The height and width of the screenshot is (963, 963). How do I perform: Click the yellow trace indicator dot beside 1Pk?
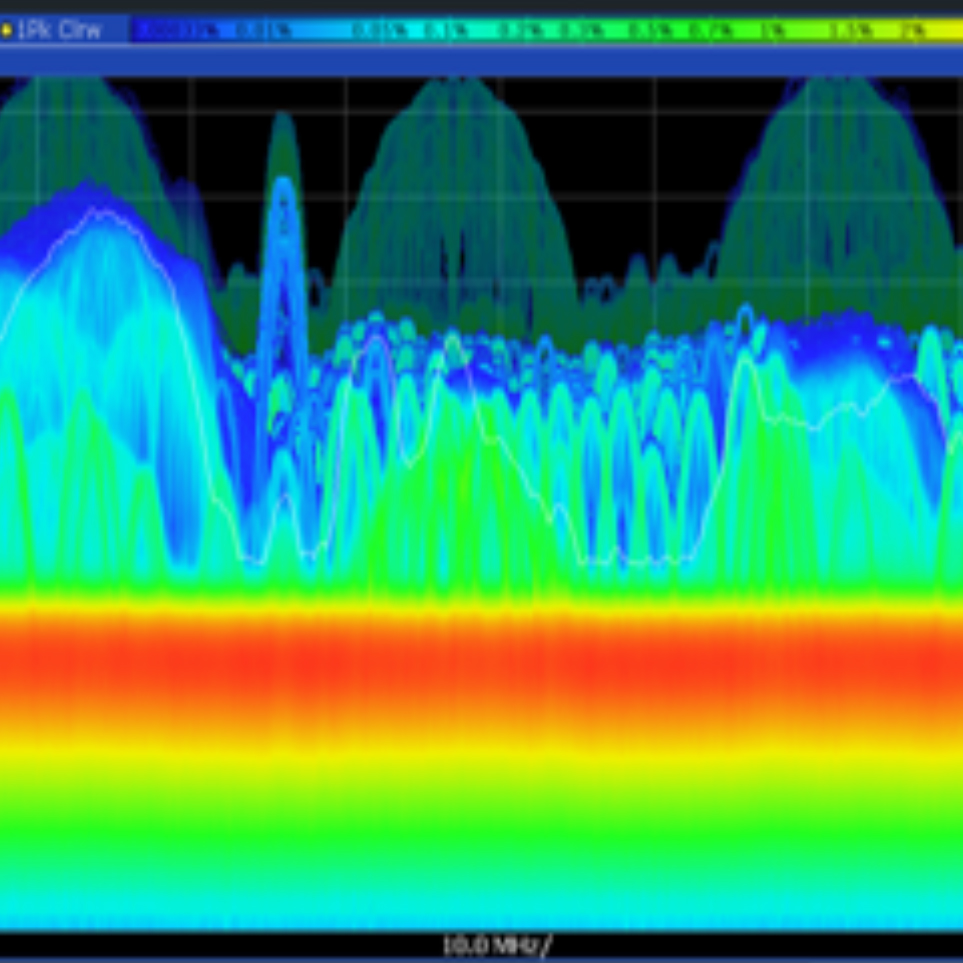tap(8, 30)
